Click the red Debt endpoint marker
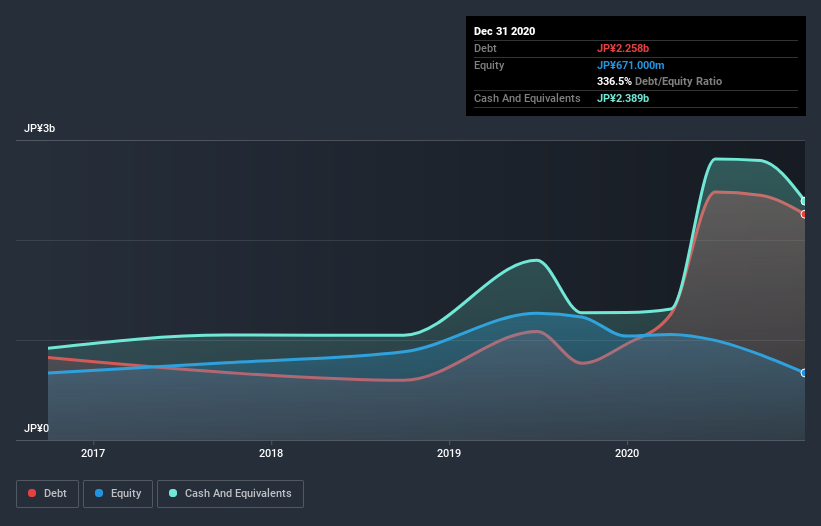Viewport: 821px width, 526px height. pos(804,214)
